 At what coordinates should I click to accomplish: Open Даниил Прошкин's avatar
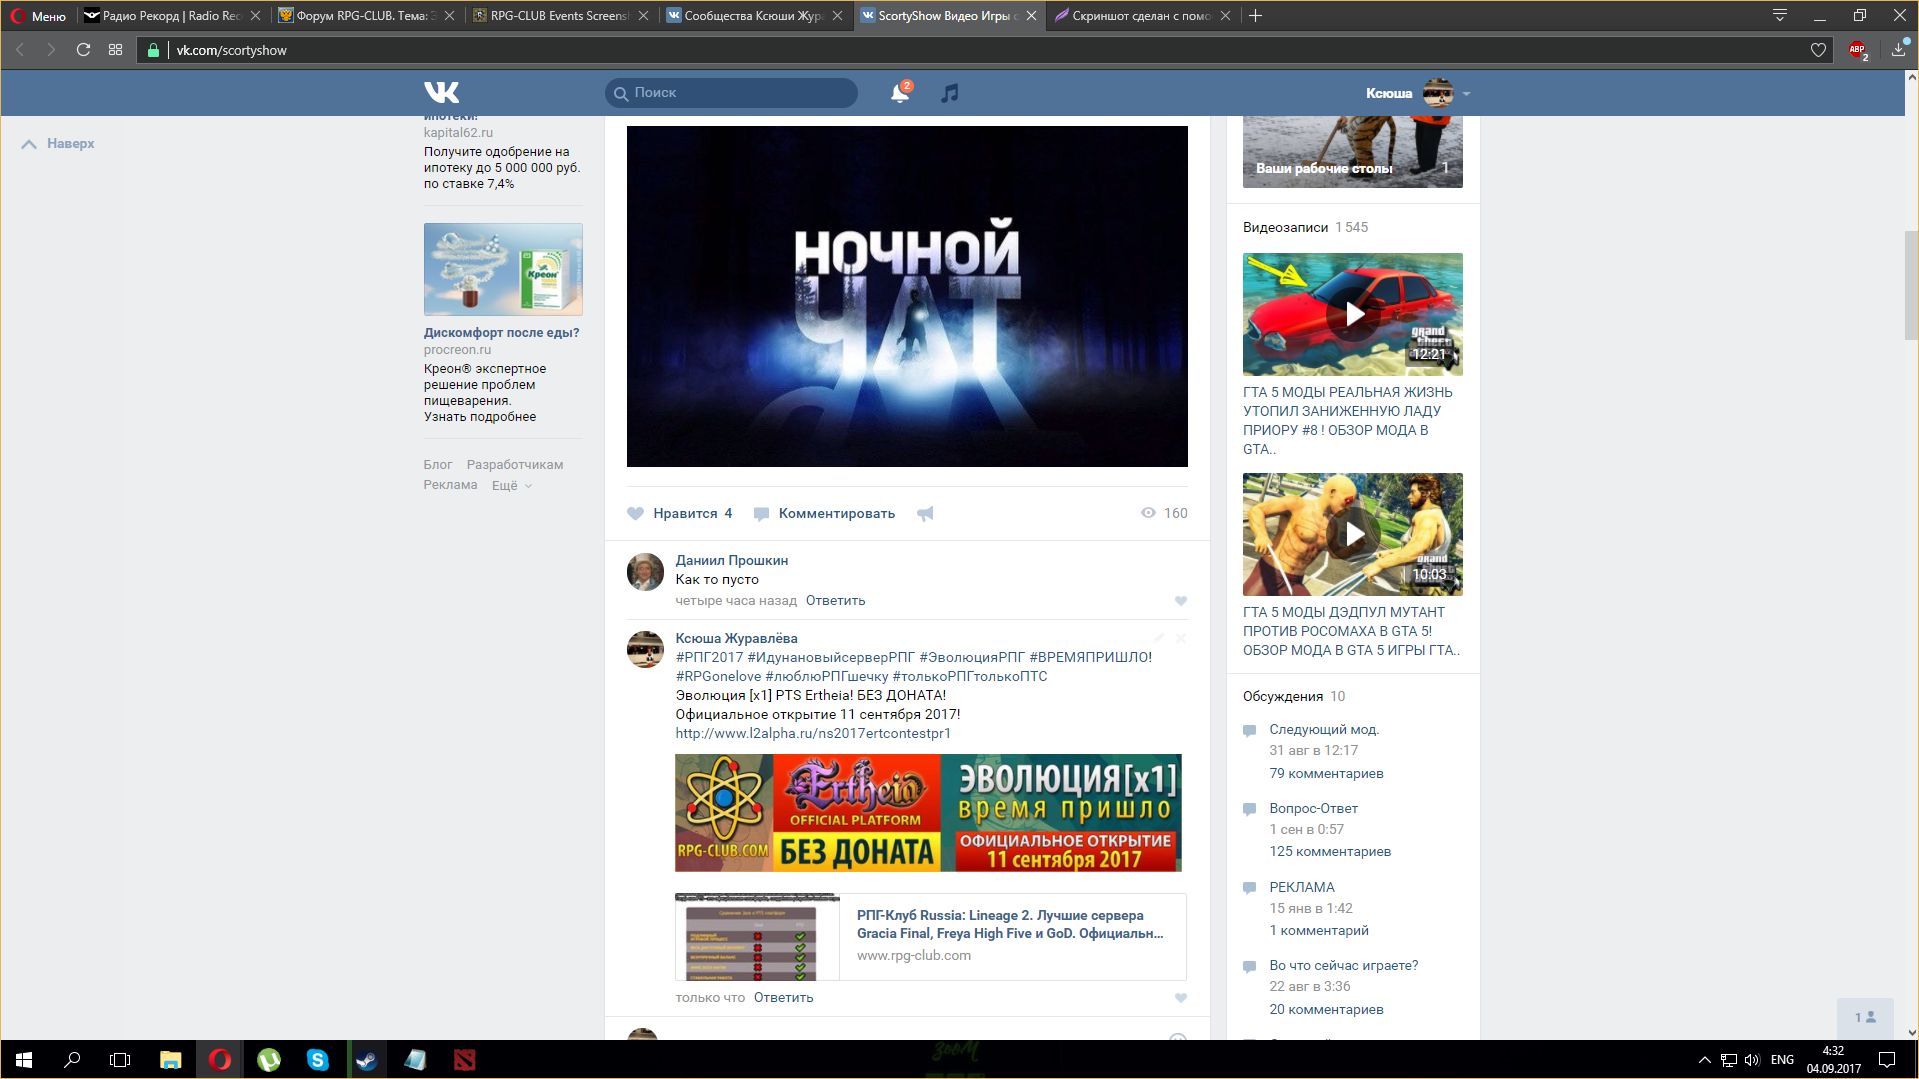[x=645, y=572]
